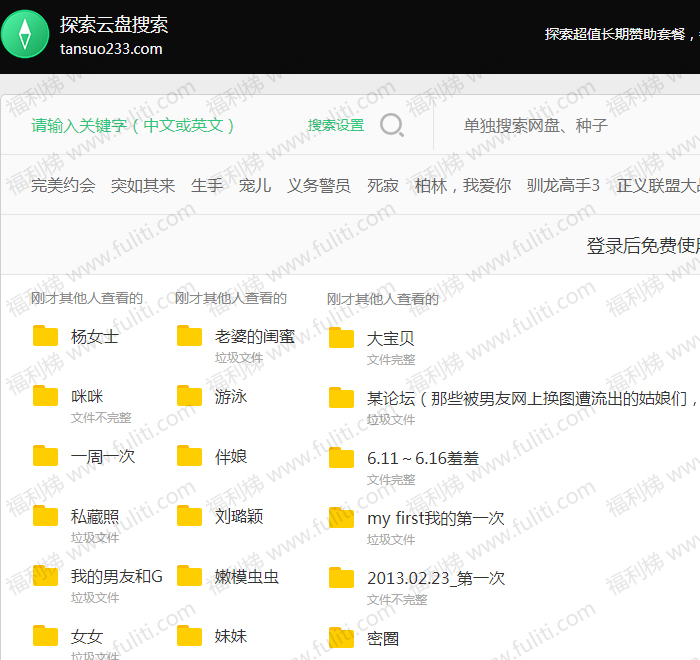Select the folder icon next to 大宝贝
Screen dimensions: 700x660
[342, 338]
